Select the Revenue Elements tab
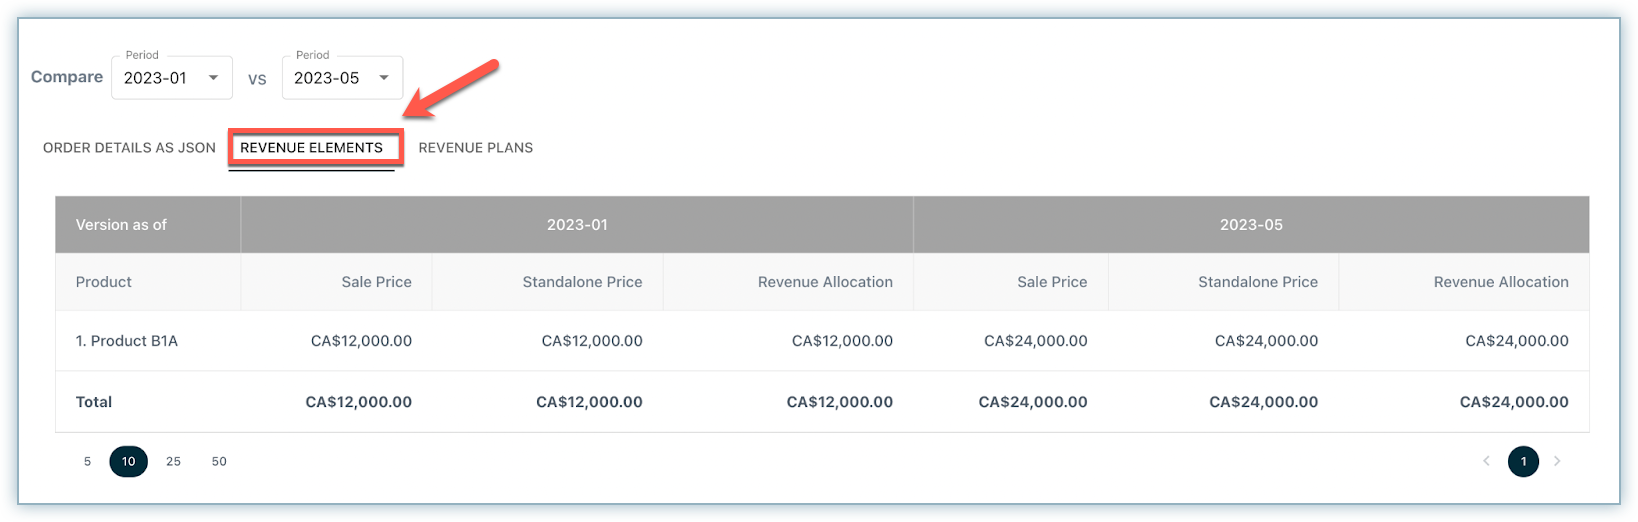Image resolution: width=1638 pixels, height=522 pixels. (312, 148)
